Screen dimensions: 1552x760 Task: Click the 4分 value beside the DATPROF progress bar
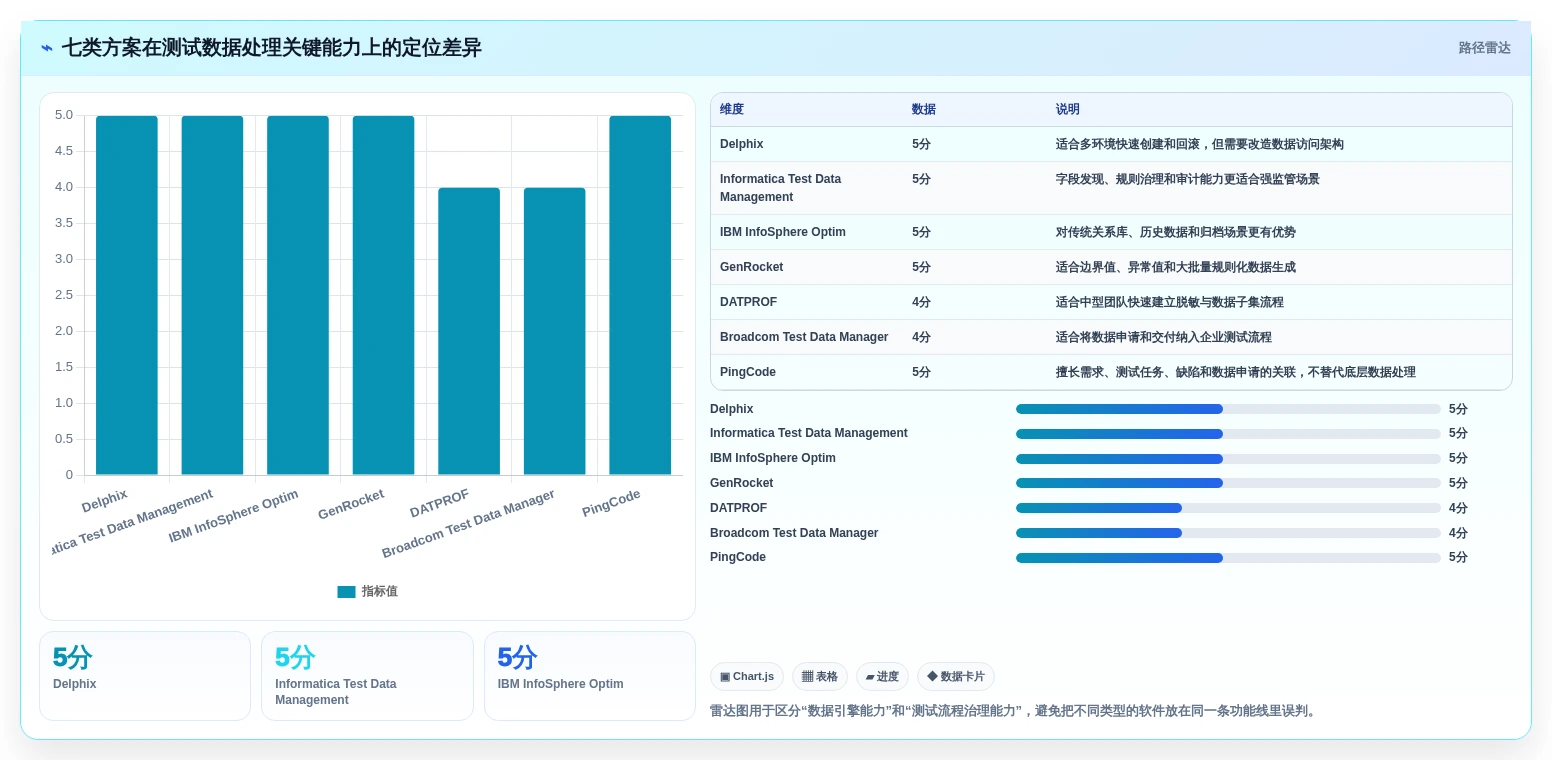(x=1458, y=508)
